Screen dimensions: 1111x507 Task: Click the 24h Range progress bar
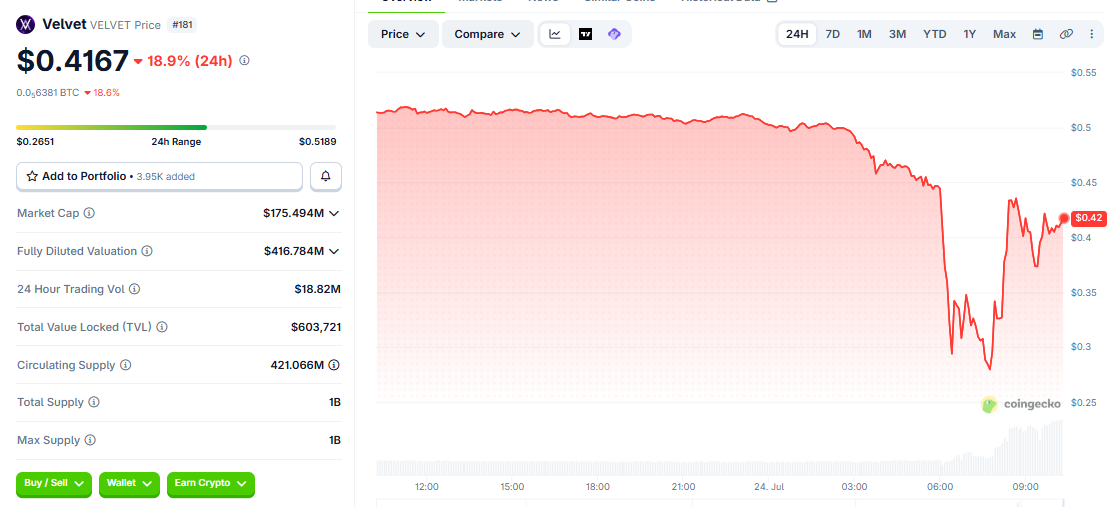tap(176, 127)
